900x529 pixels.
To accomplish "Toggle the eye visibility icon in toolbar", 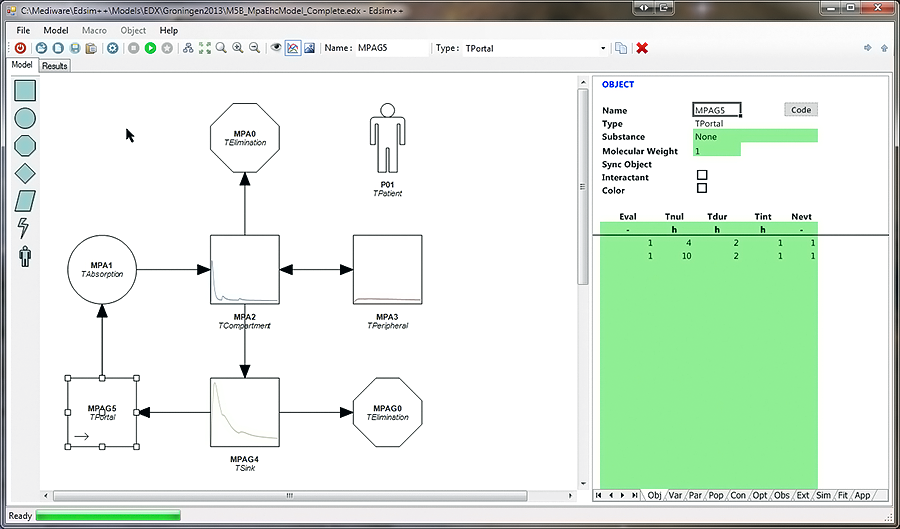I will 276,48.
